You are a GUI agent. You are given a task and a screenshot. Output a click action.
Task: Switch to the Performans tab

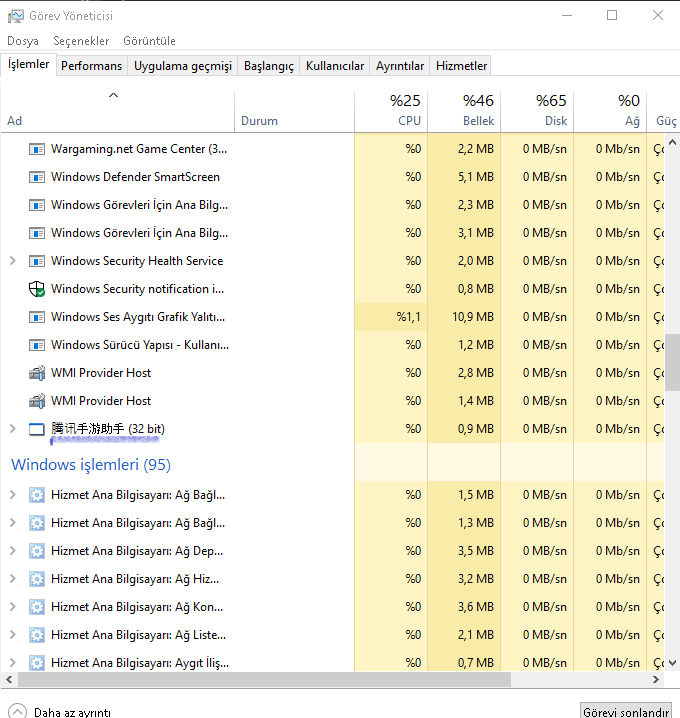click(x=92, y=66)
